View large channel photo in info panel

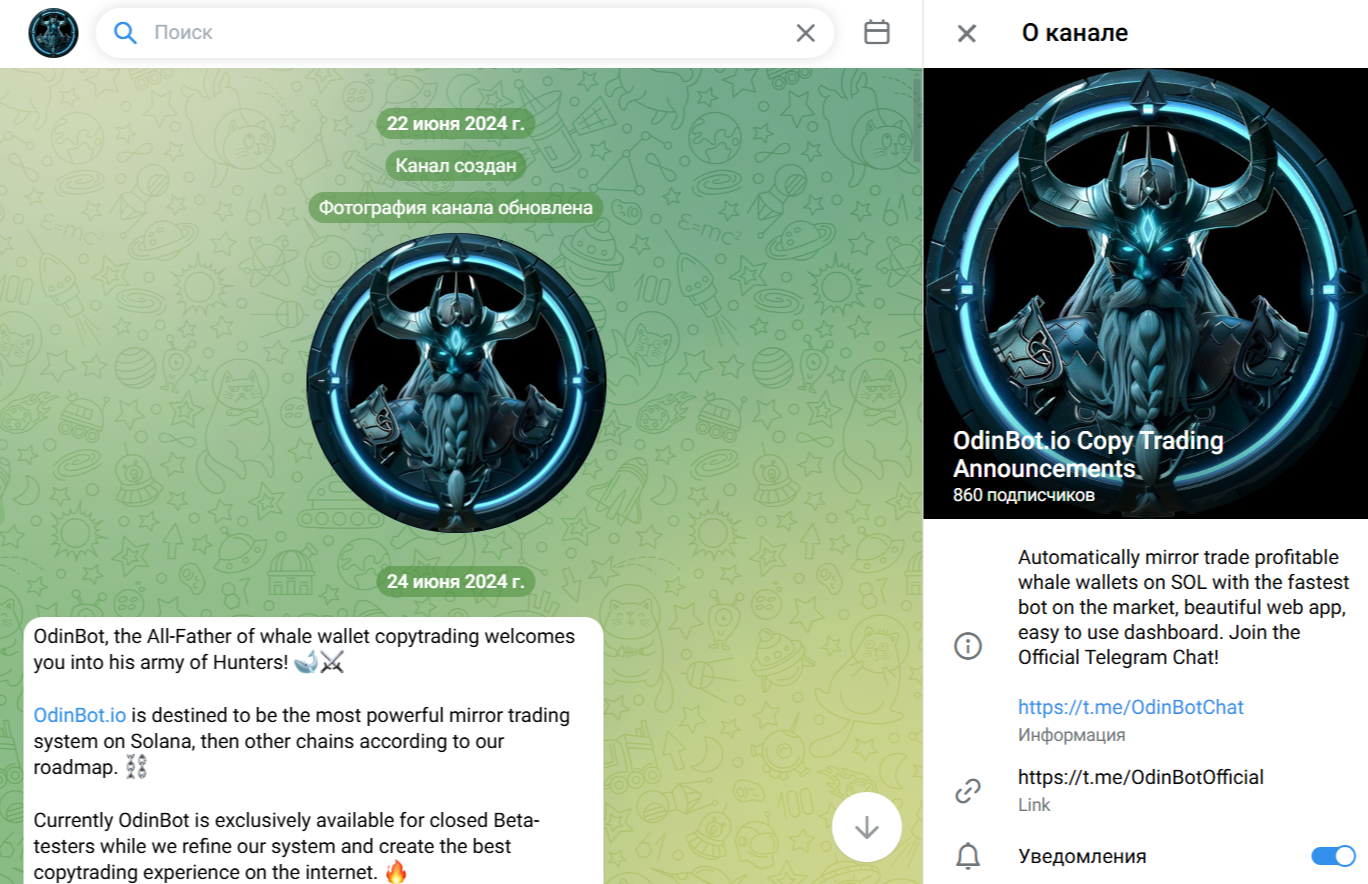point(1146,293)
